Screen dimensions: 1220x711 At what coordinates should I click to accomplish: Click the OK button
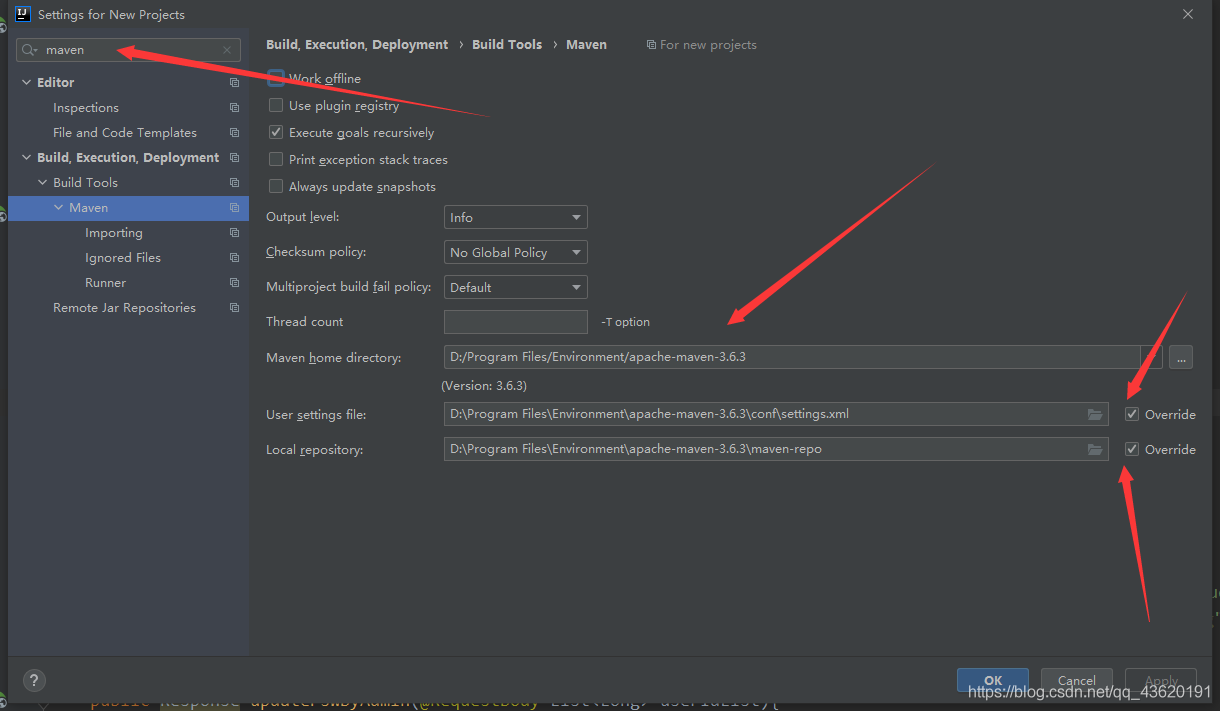pos(992,678)
